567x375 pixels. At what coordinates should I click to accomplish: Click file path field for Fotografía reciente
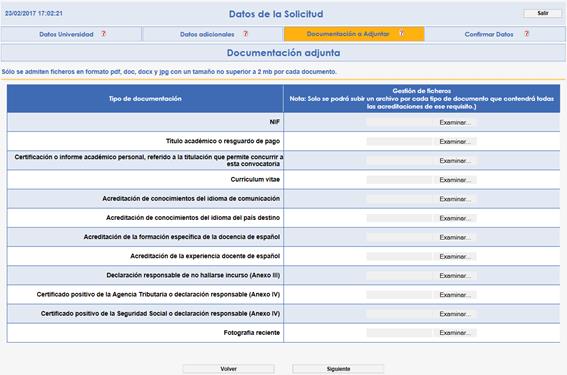tap(399, 333)
